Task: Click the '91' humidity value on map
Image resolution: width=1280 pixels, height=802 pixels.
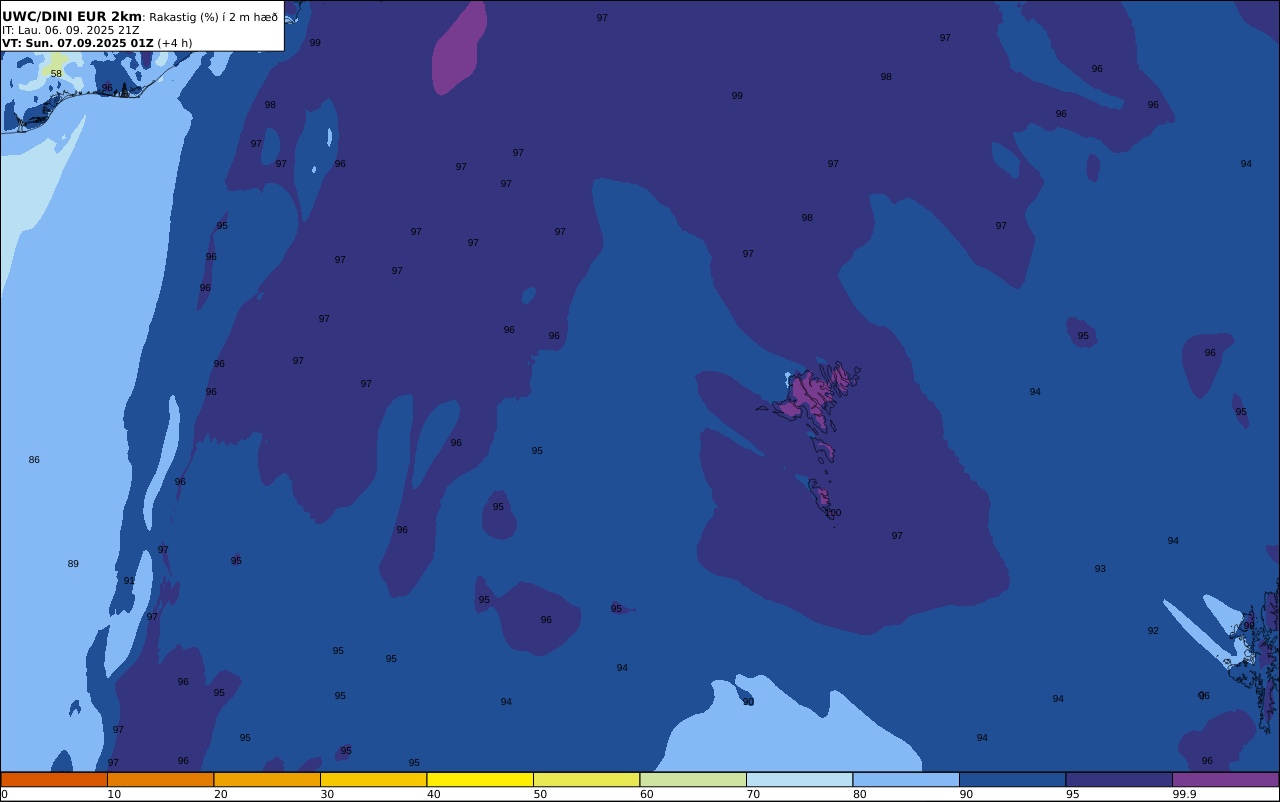Action: click(129, 581)
